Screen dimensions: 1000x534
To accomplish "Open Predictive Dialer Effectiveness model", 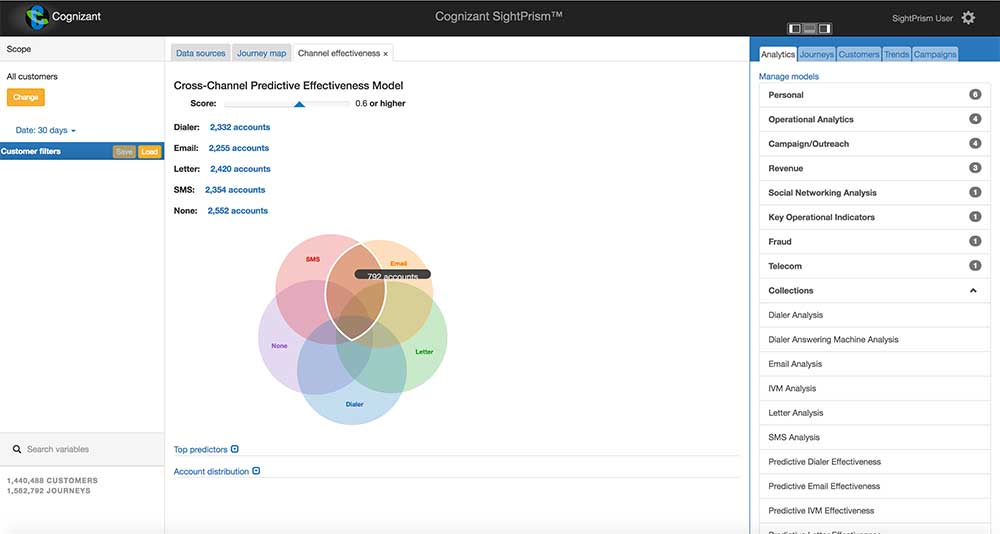I will (874, 462).
